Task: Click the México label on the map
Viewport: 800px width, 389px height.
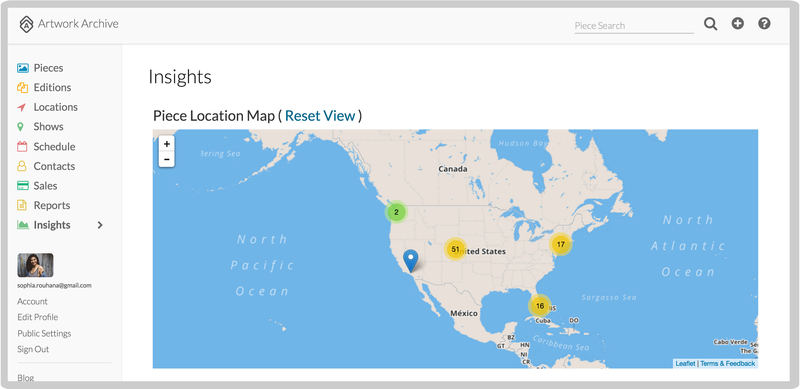Action: point(464,313)
